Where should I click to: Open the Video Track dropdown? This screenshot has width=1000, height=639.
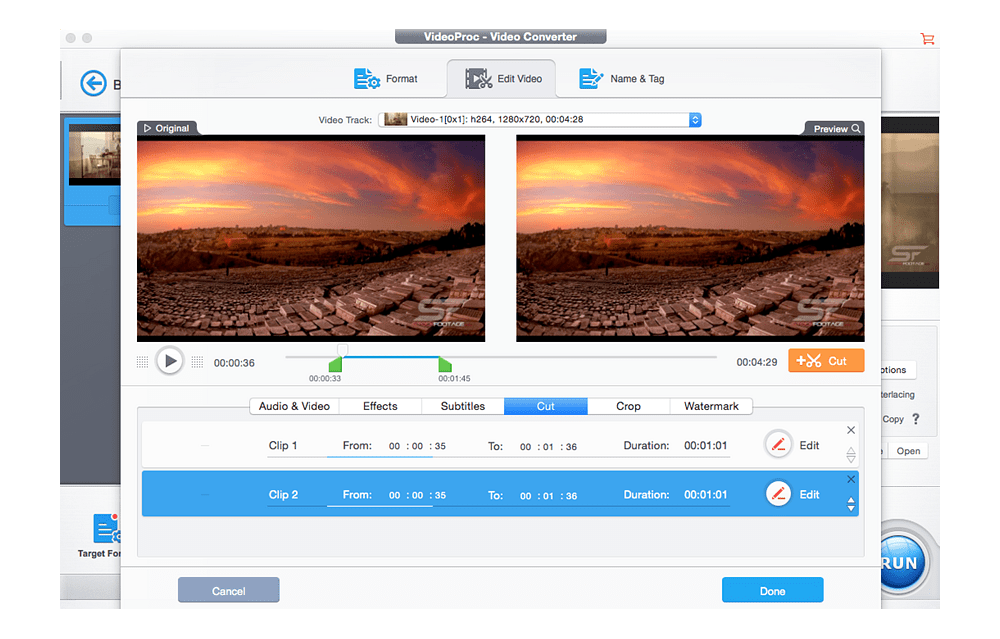click(540, 119)
